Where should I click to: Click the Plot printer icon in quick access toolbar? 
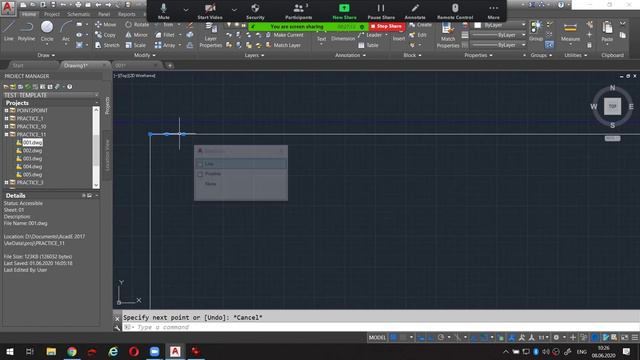point(78,5)
